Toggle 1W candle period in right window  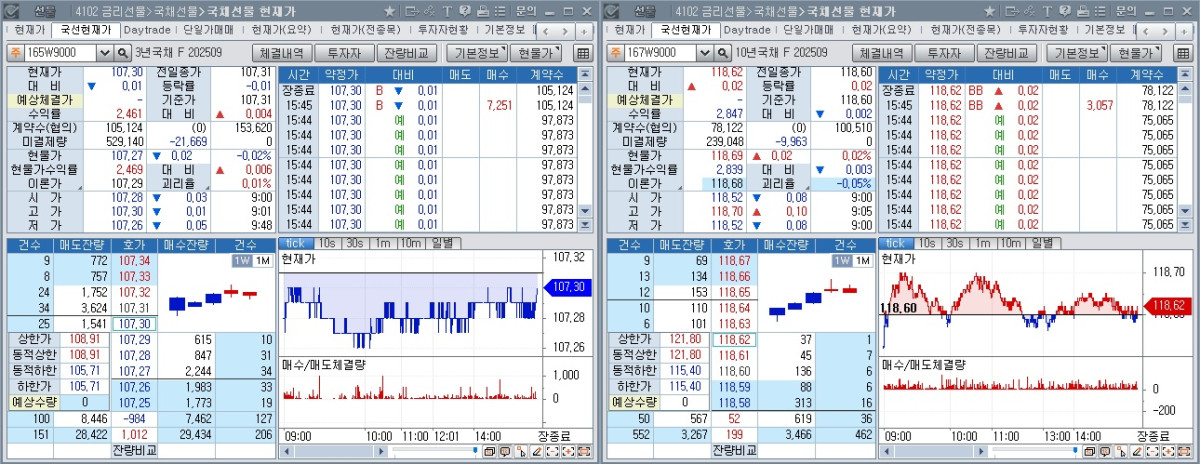(x=841, y=260)
